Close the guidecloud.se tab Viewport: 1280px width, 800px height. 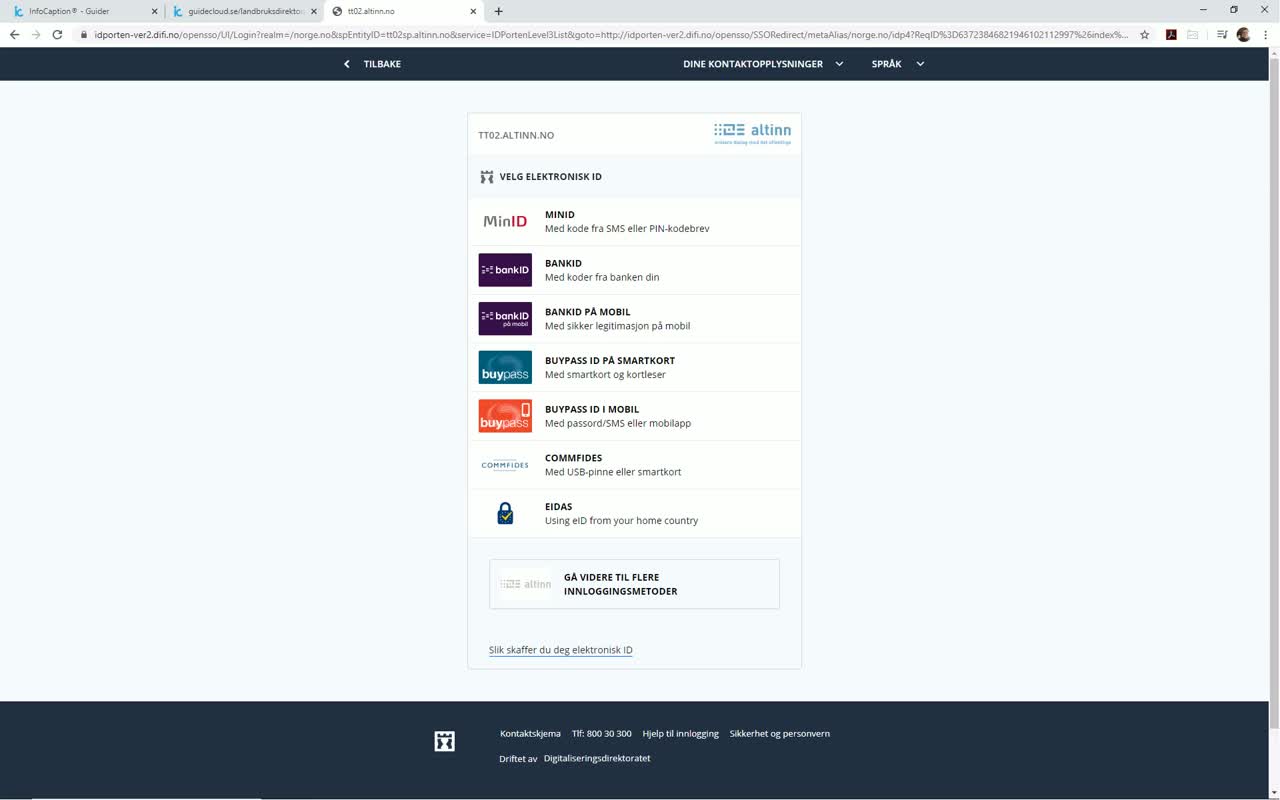(314, 11)
